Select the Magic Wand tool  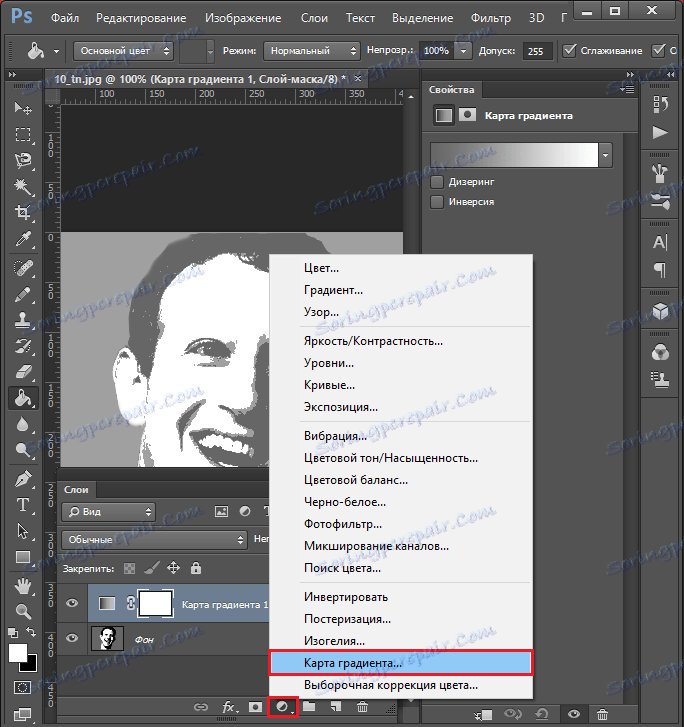22,186
